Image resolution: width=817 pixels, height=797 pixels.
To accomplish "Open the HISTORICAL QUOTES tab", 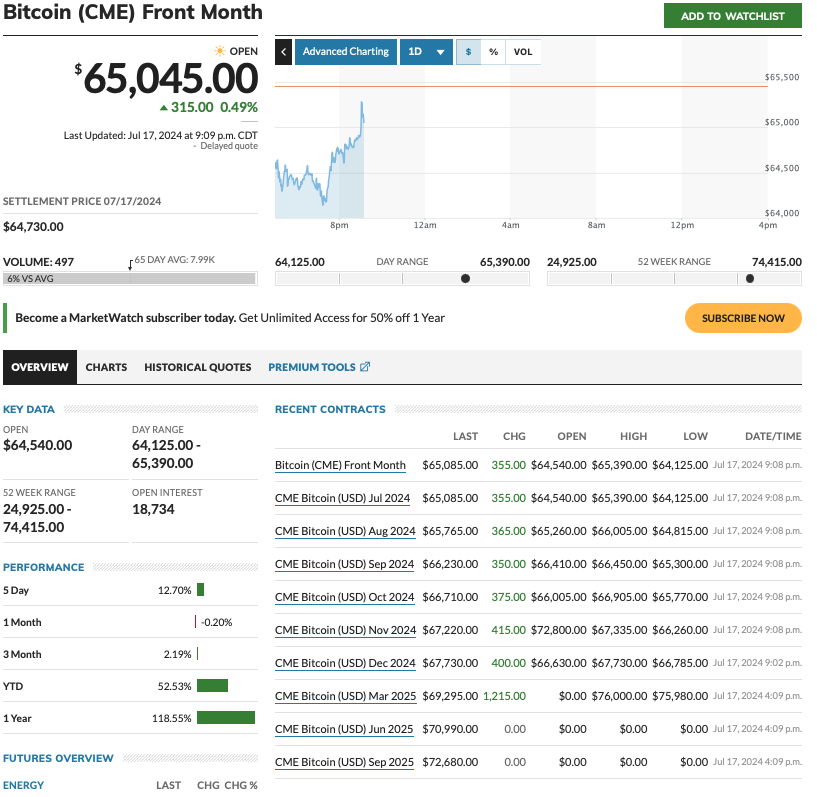I will point(197,366).
